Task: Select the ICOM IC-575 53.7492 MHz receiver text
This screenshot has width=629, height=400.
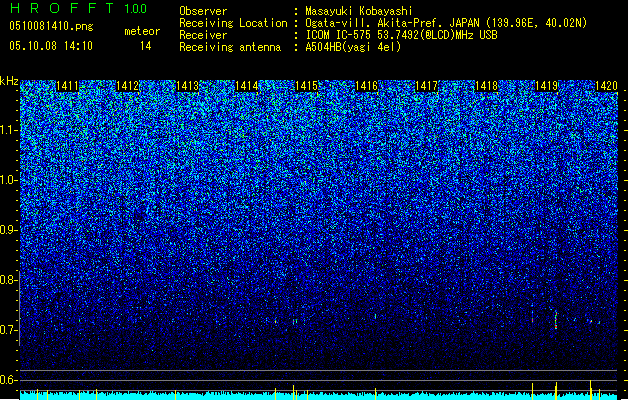Action: (x=402, y=35)
